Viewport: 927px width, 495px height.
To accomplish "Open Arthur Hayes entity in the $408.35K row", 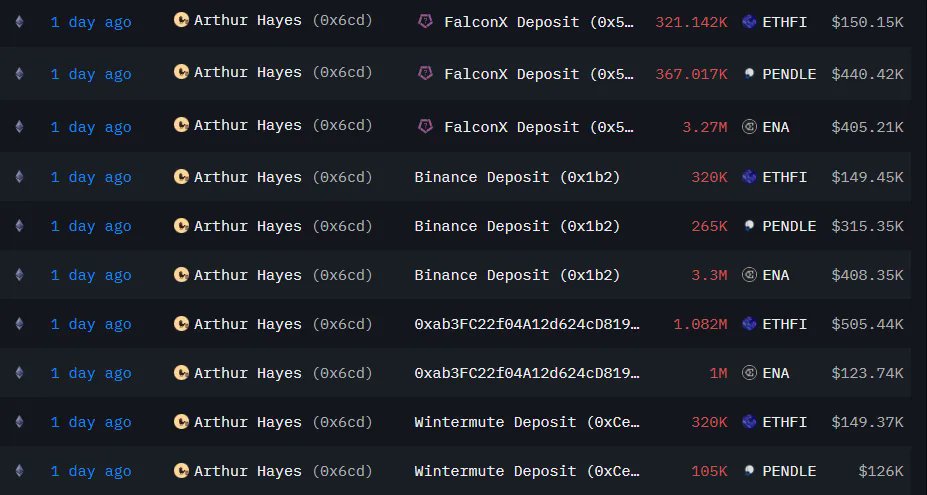I will tap(248, 274).
